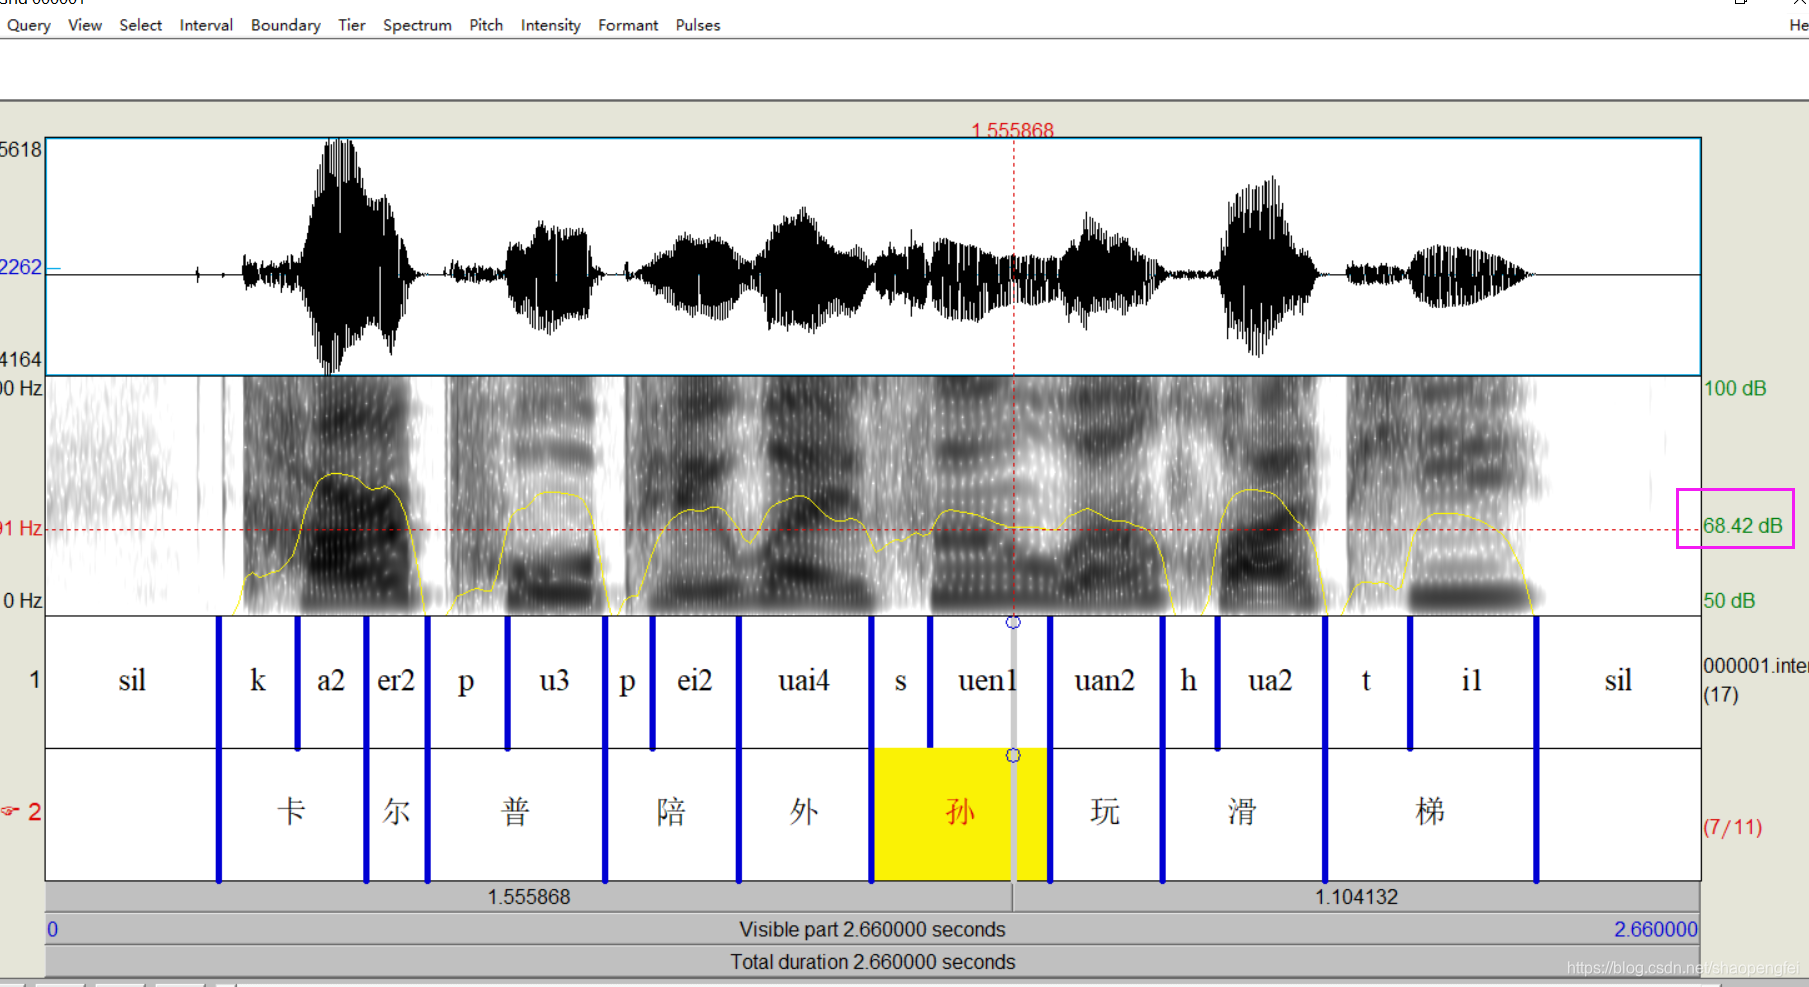Click the blue start time 0
The image size is (1809, 987).
pos(53,929)
